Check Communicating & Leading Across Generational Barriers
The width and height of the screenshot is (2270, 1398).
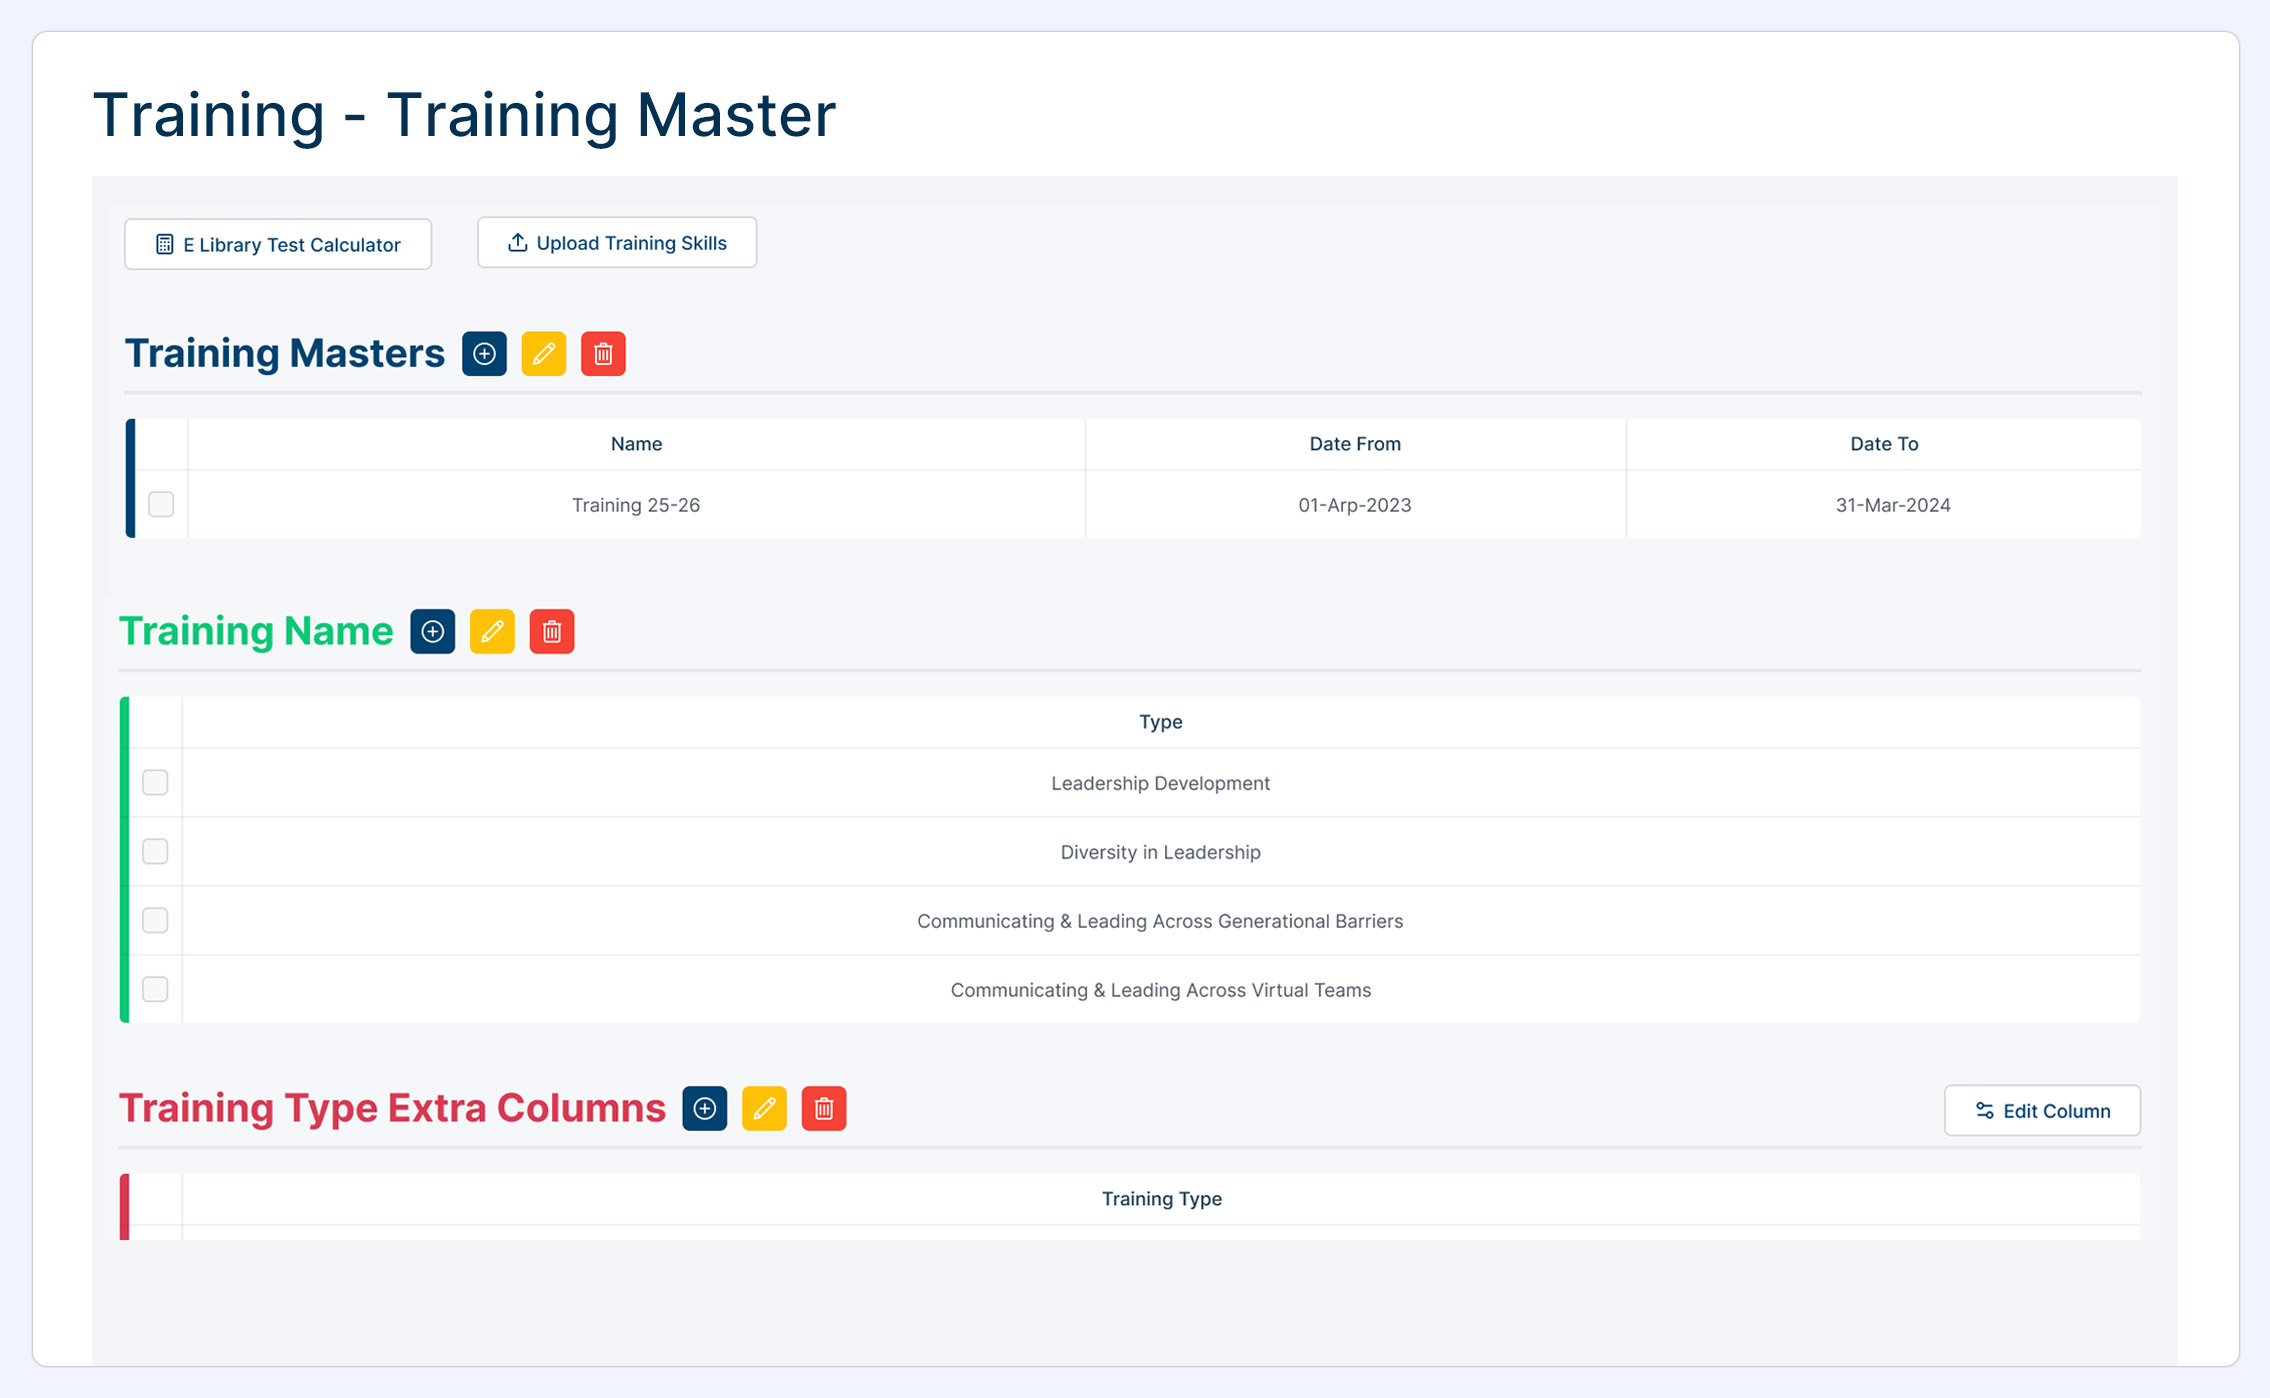click(x=155, y=920)
